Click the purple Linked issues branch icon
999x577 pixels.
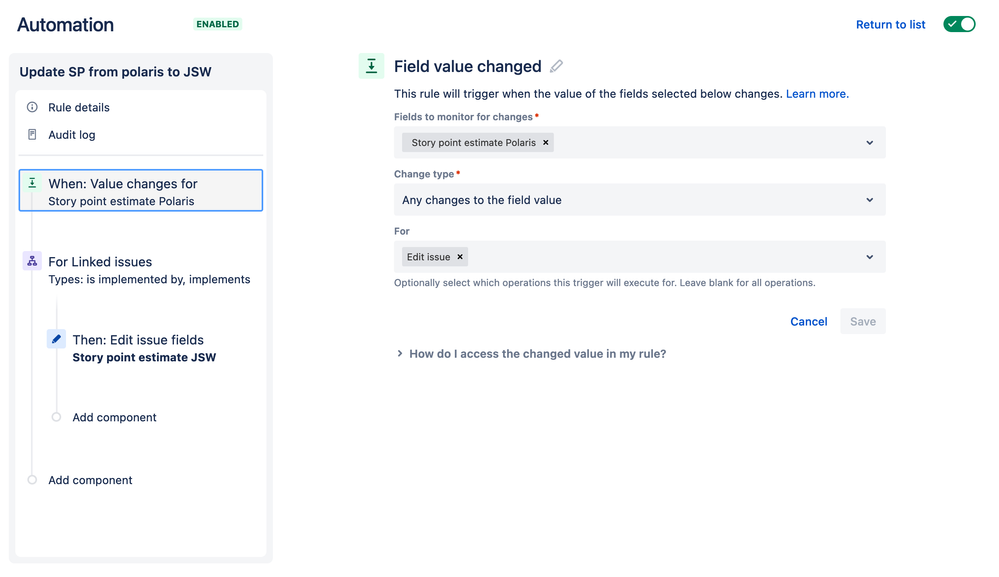(x=32, y=261)
